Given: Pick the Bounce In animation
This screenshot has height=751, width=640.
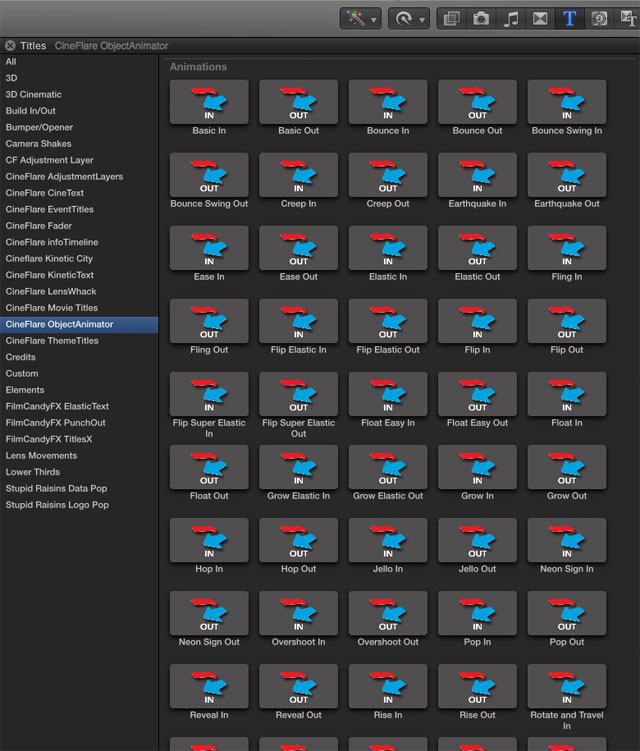Looking at the screenshot, I should (x=388, y=102).
